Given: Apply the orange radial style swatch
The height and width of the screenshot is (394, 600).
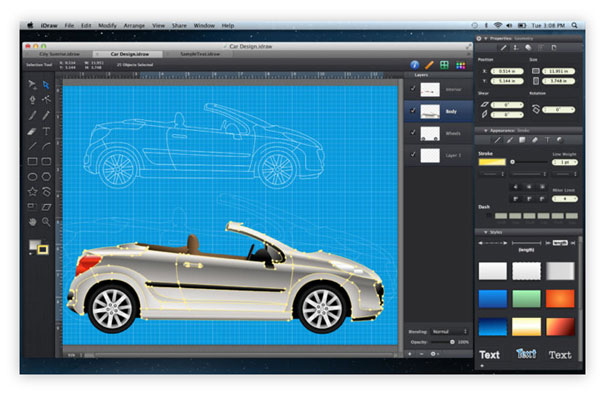Looking at the screenshot, I should pos(560,299).
